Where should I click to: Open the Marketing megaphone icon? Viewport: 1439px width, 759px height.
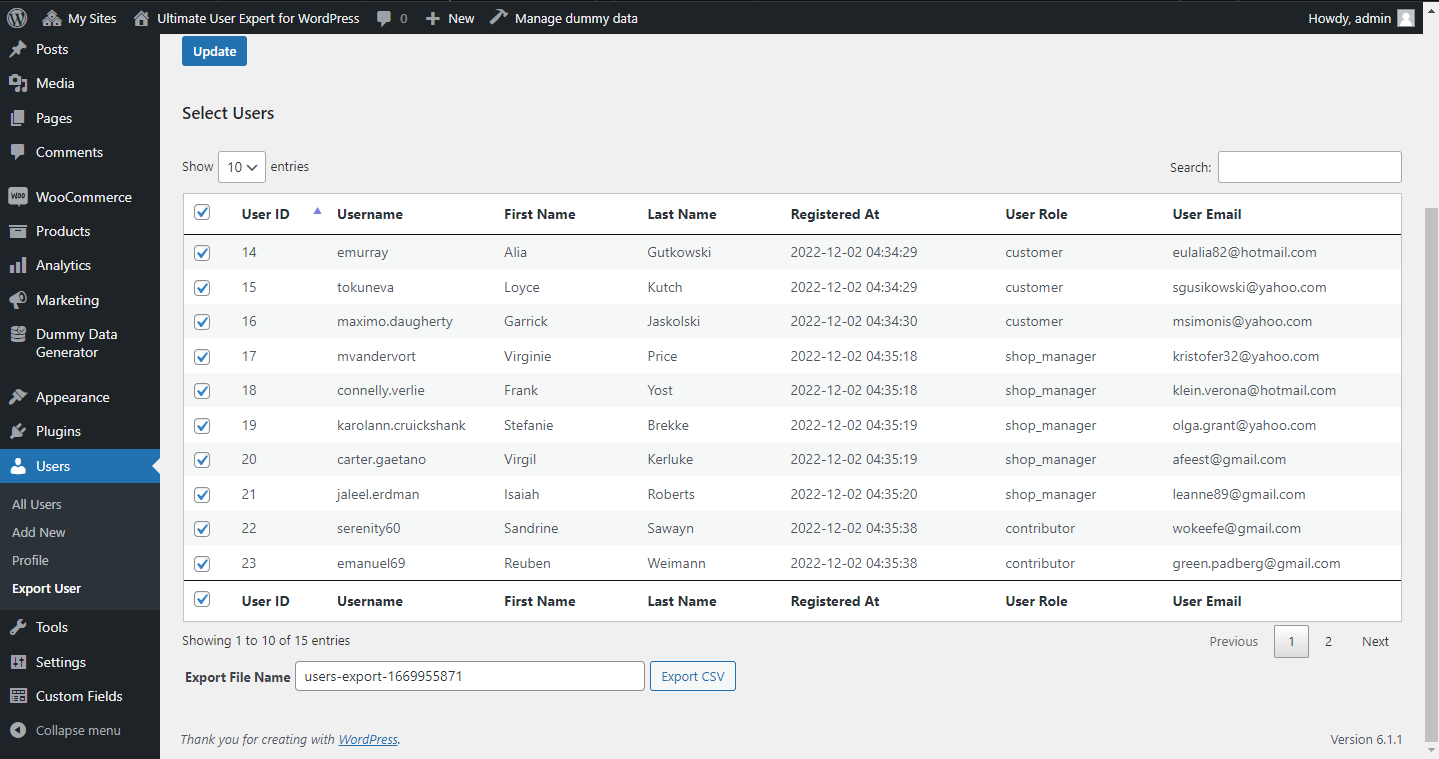click(18, 300)
